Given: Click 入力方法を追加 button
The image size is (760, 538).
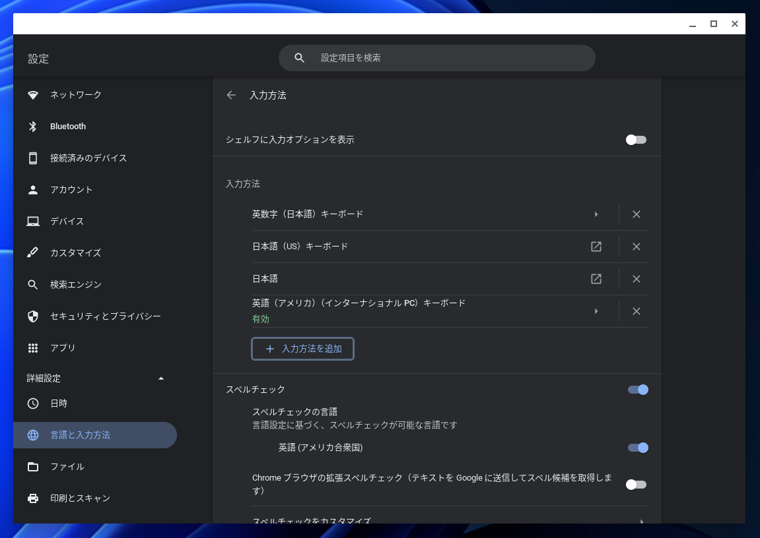Looking at the screenshot, I should coord(302,349).
